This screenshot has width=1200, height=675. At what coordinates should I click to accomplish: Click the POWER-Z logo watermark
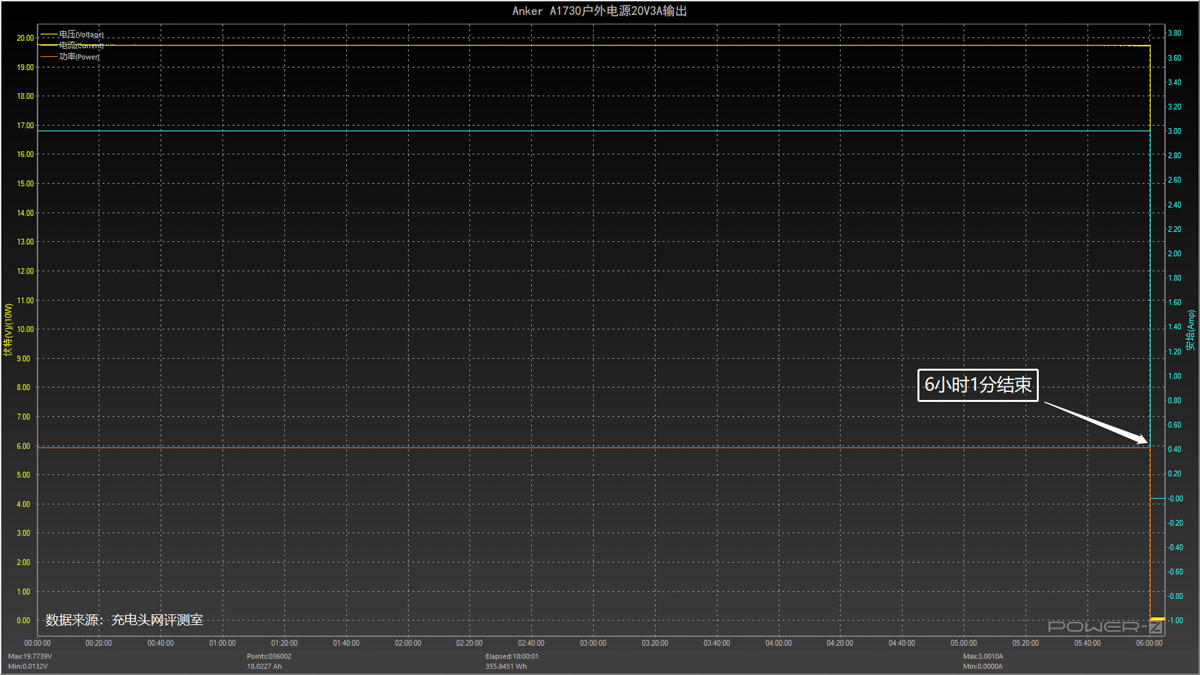click(x=1105, y=627)
